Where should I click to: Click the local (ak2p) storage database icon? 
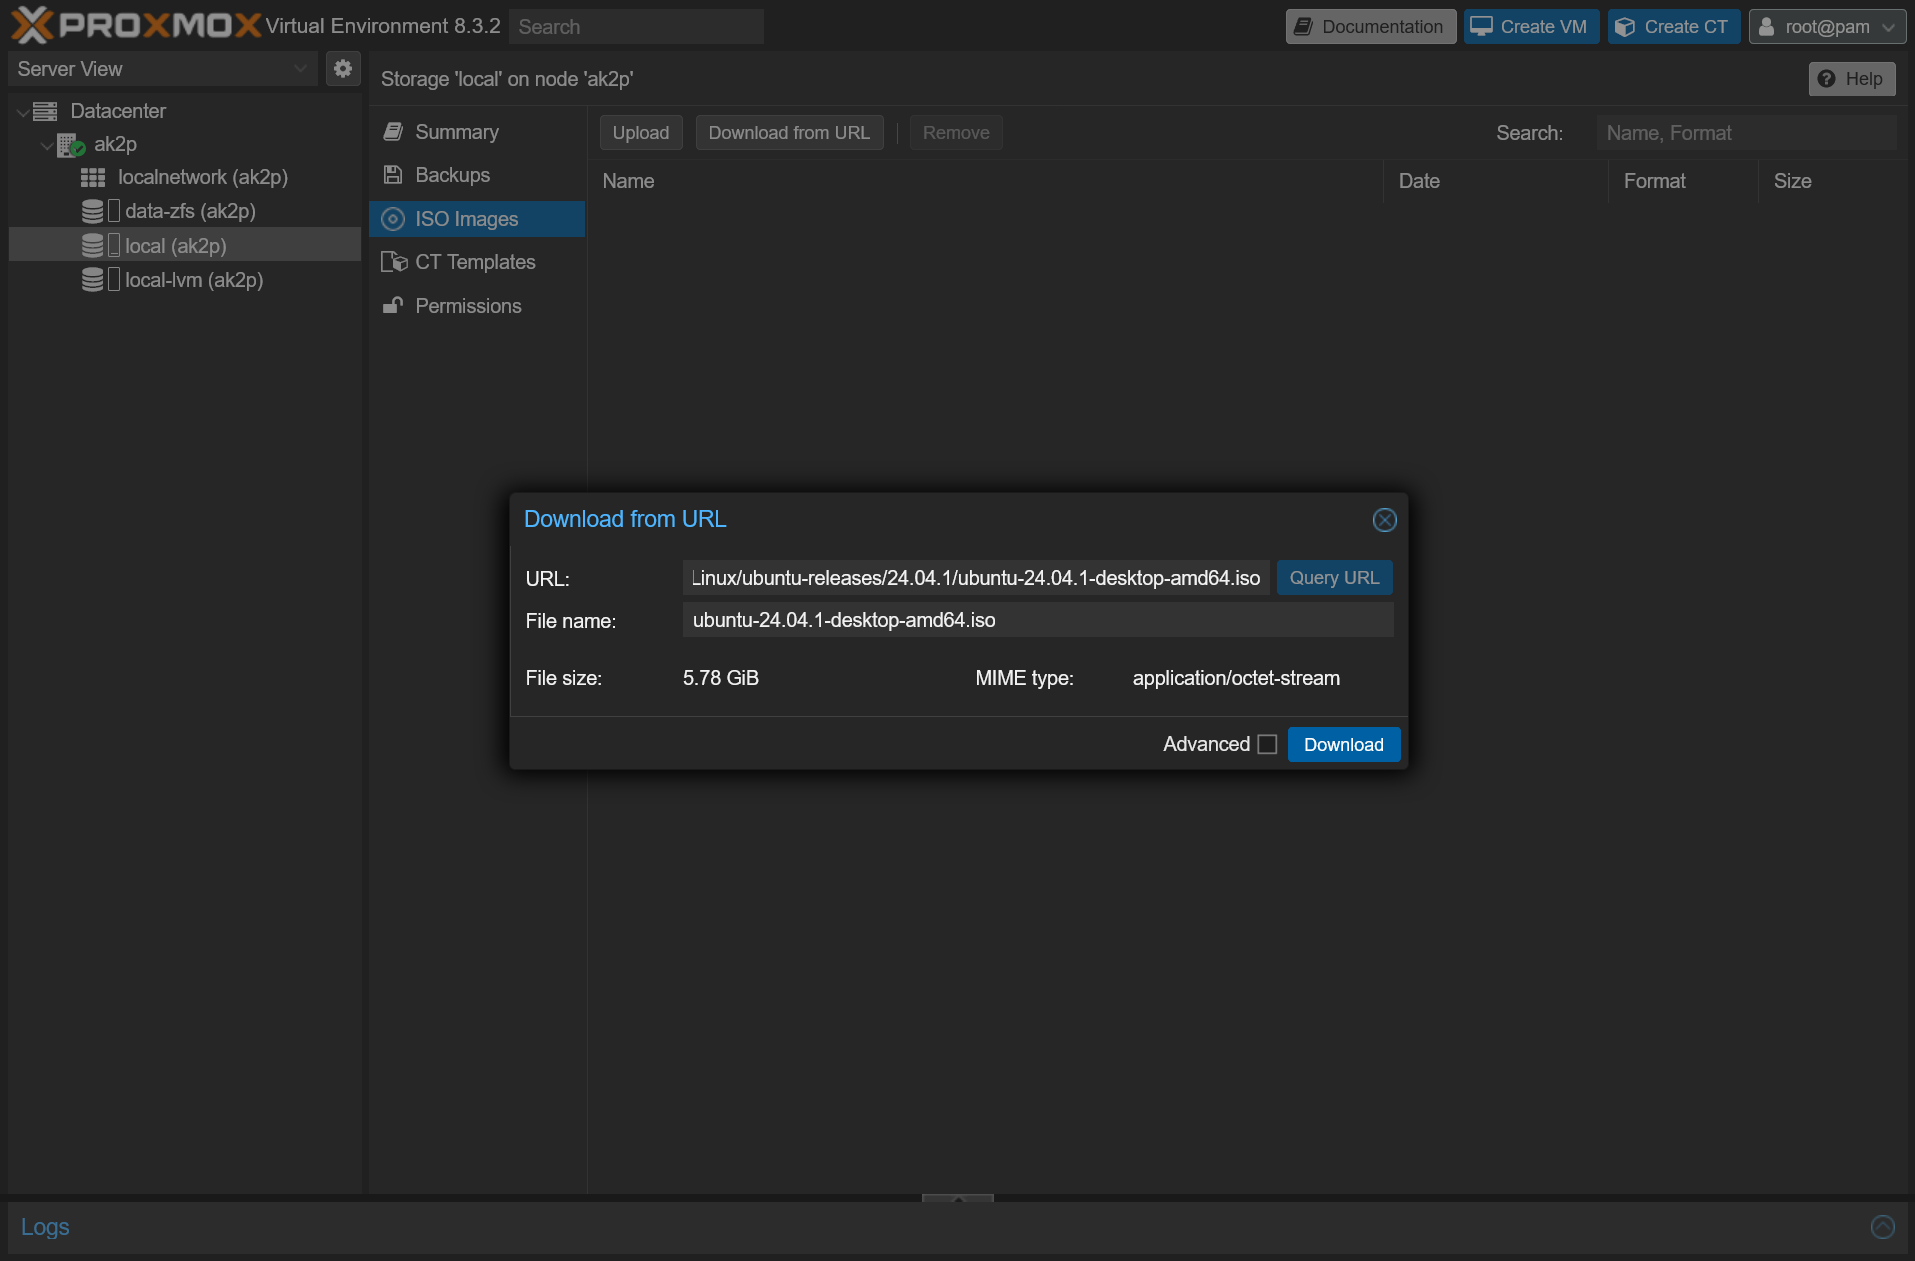pos(93,246)
